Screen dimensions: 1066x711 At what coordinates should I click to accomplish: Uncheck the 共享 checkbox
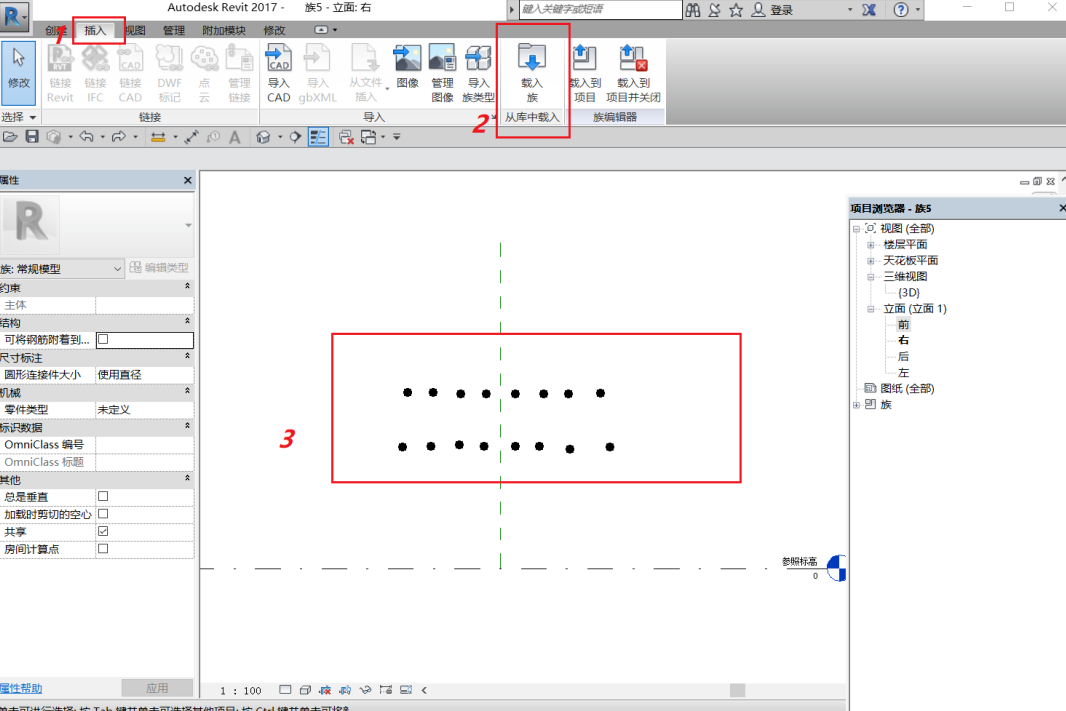tap(103, 531)
